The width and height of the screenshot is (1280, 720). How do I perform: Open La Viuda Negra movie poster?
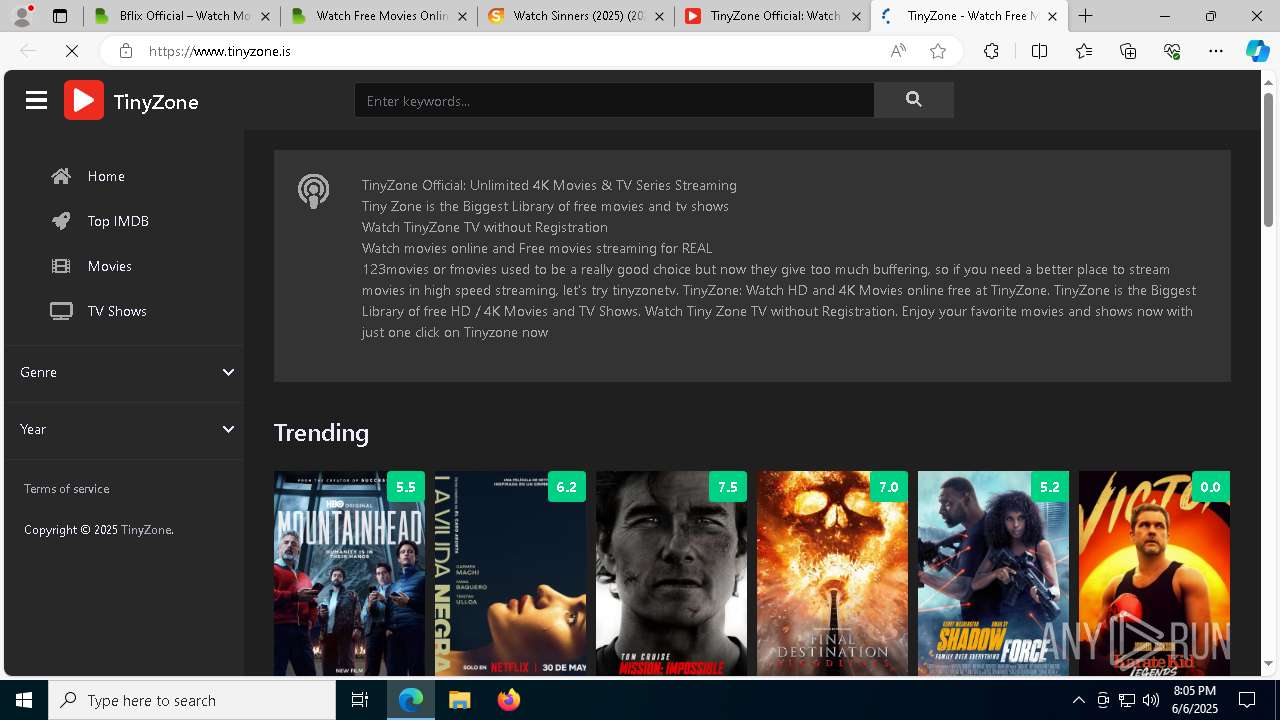tap(510, 574)
